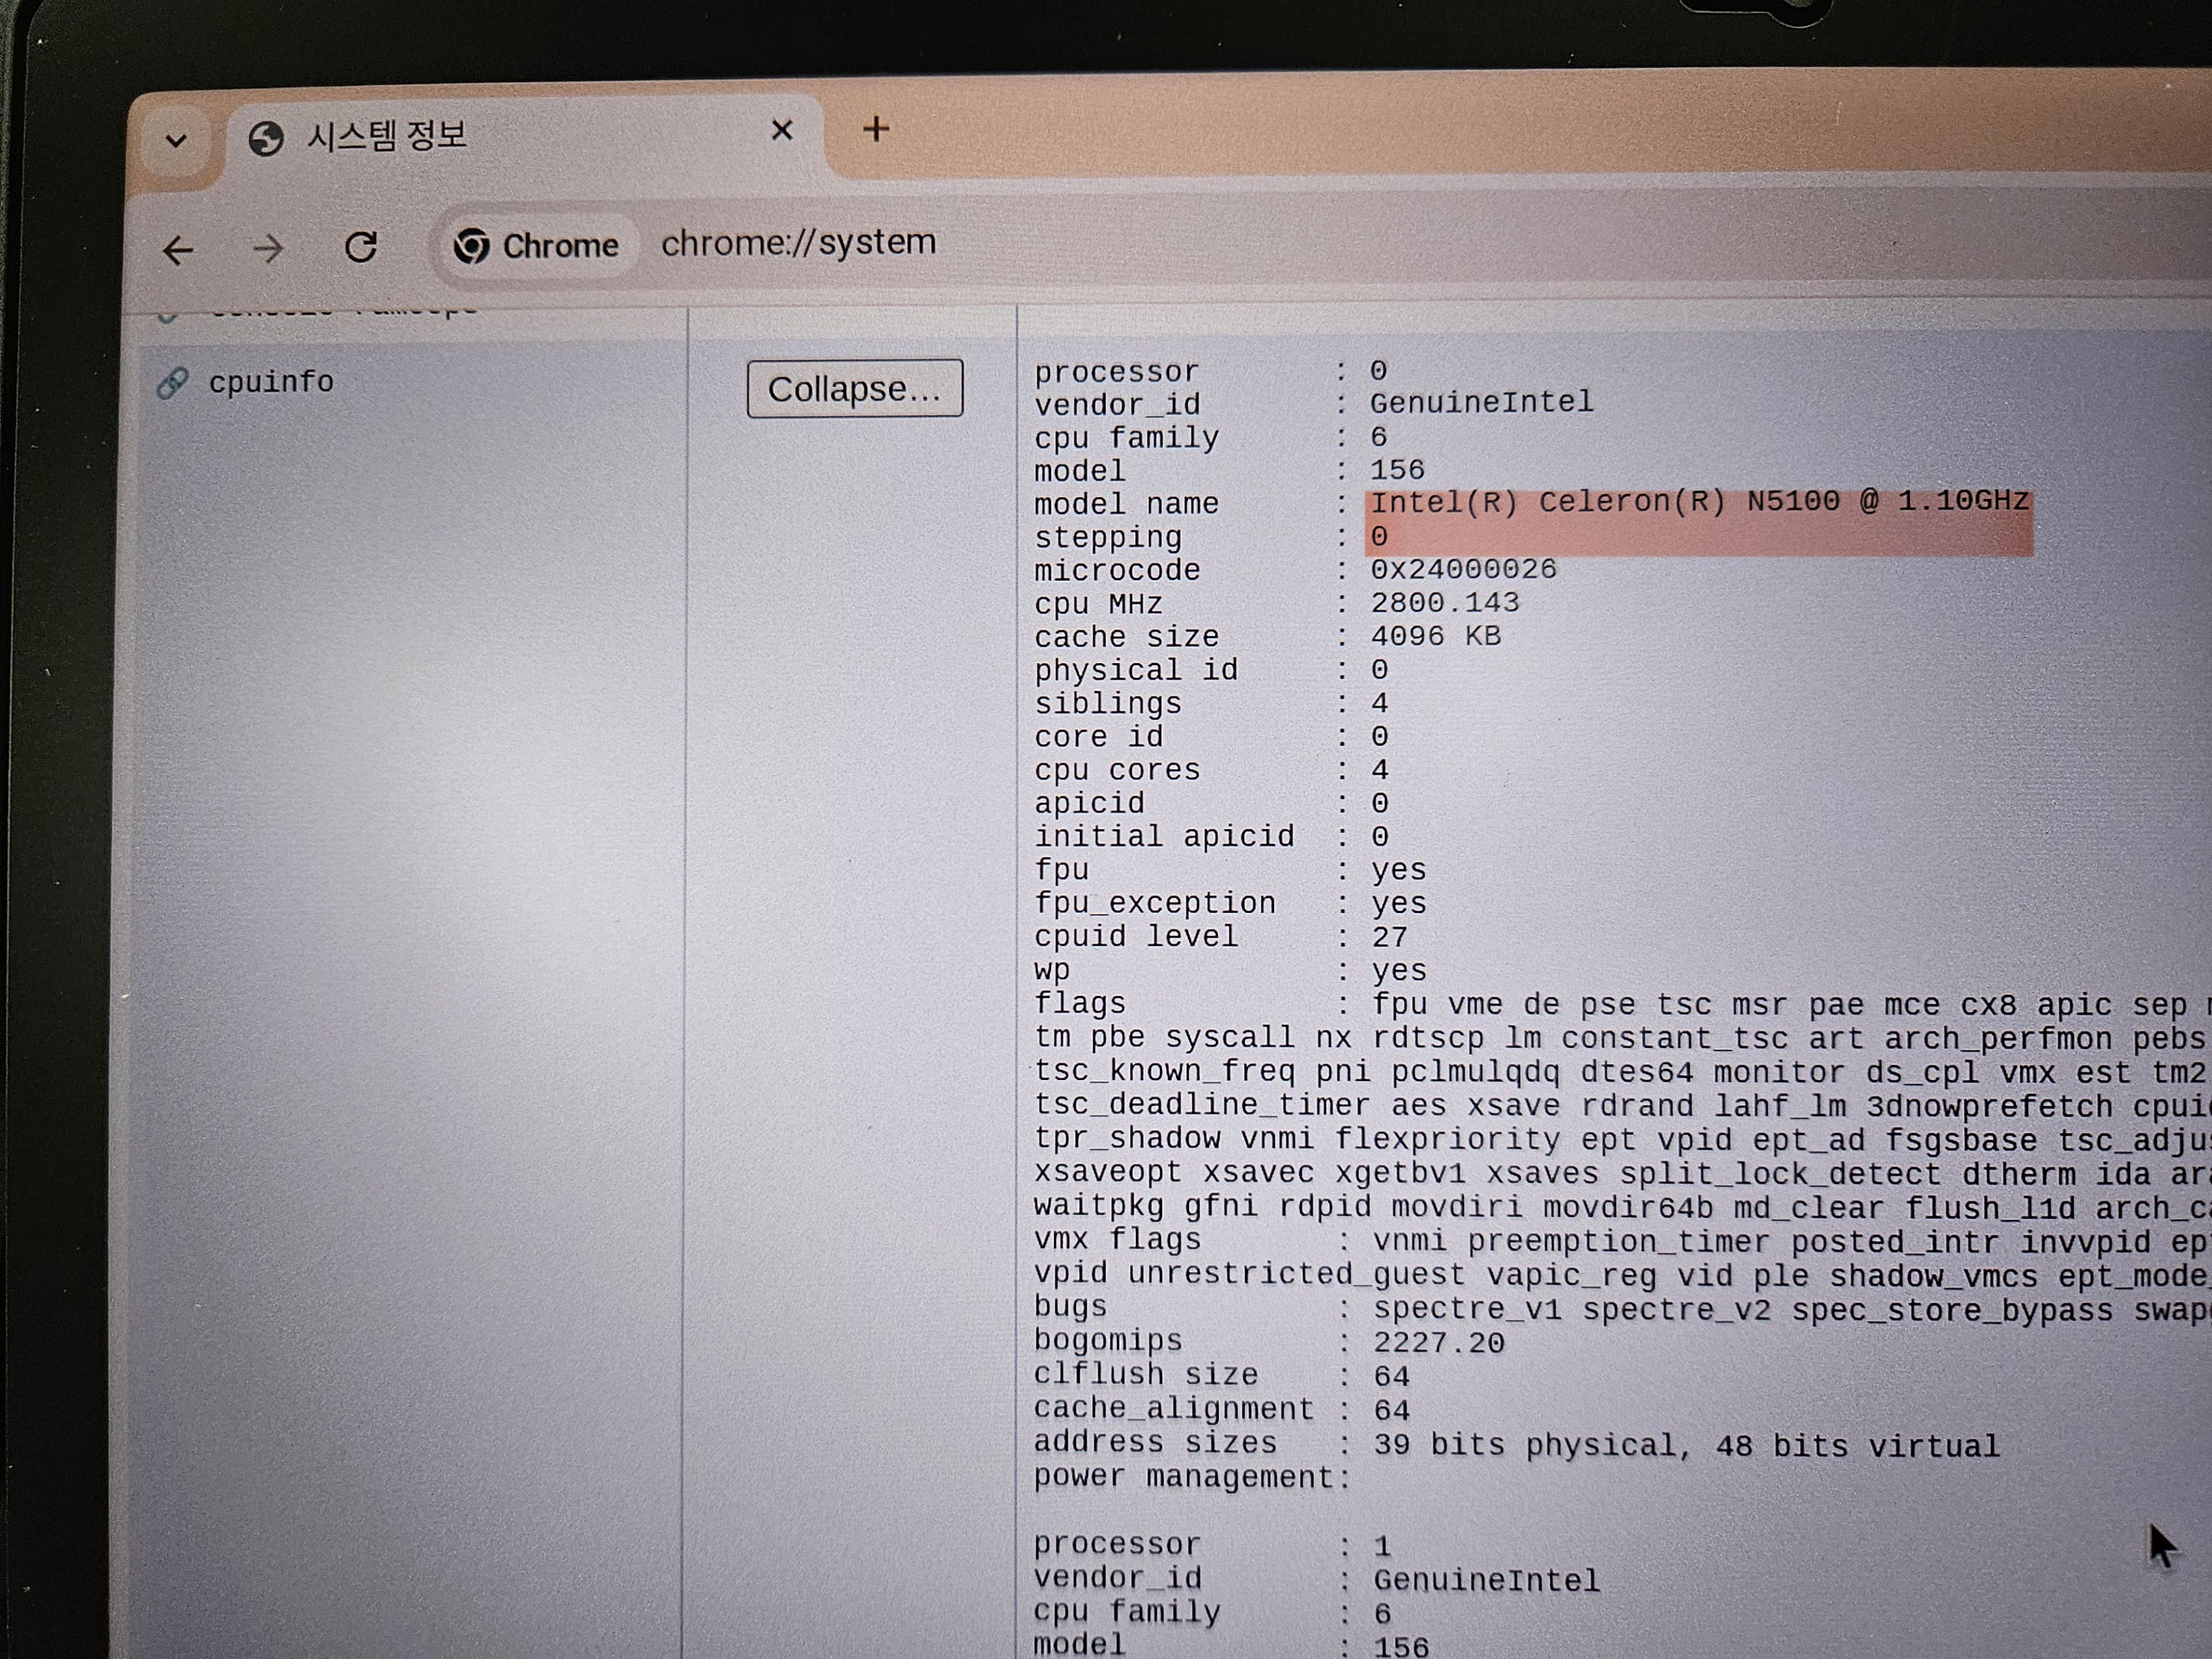
Task: Select the cpuinfo entry
Action: click(271, 382)
